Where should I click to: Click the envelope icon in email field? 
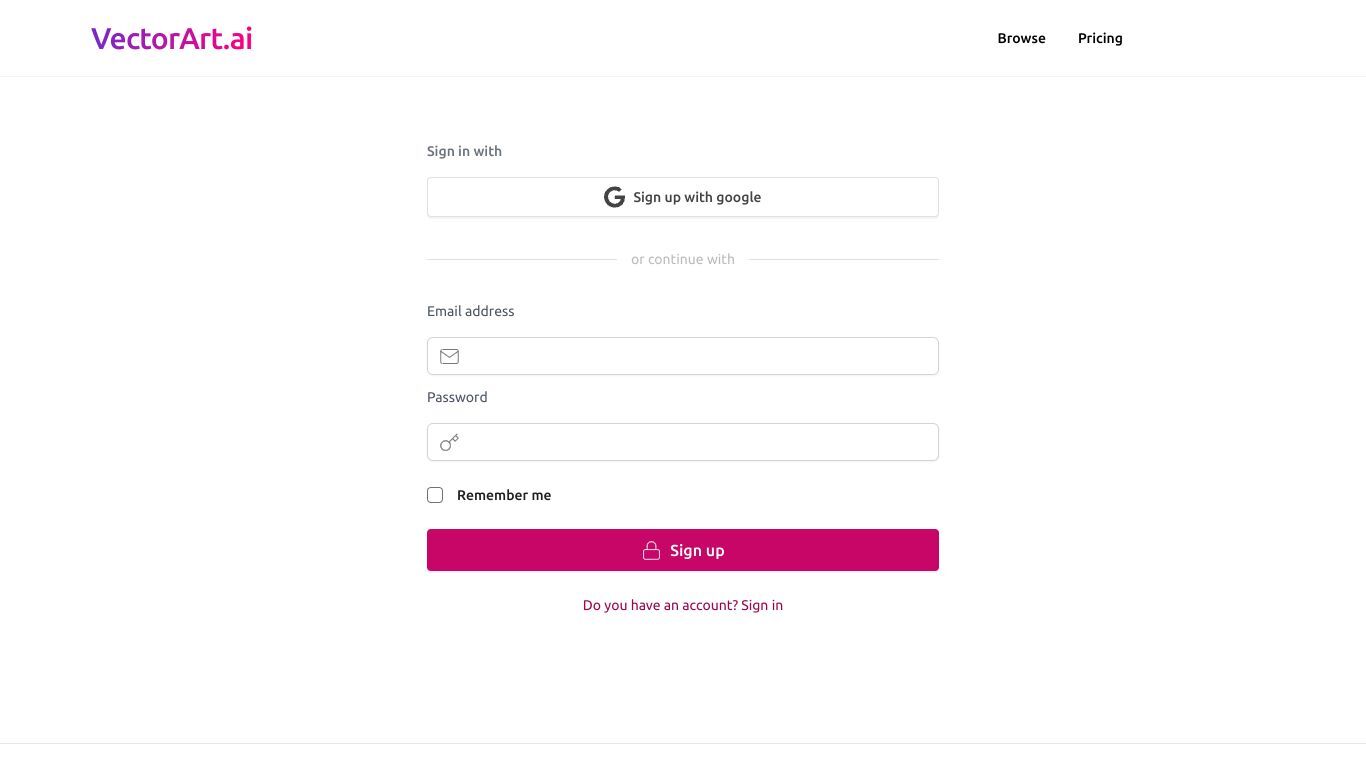[x=449, y=356]
